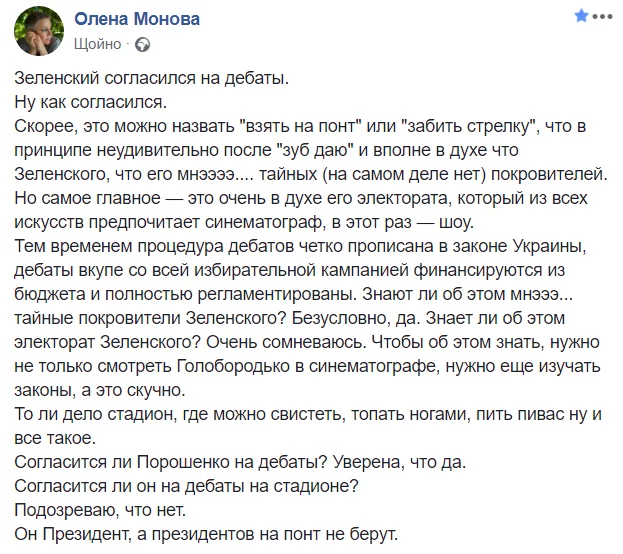Image resolution: width=623 pixels, height=554 pixels.
Task: Click the line 'законы, а это скучно.'
Action: (100, 390)
